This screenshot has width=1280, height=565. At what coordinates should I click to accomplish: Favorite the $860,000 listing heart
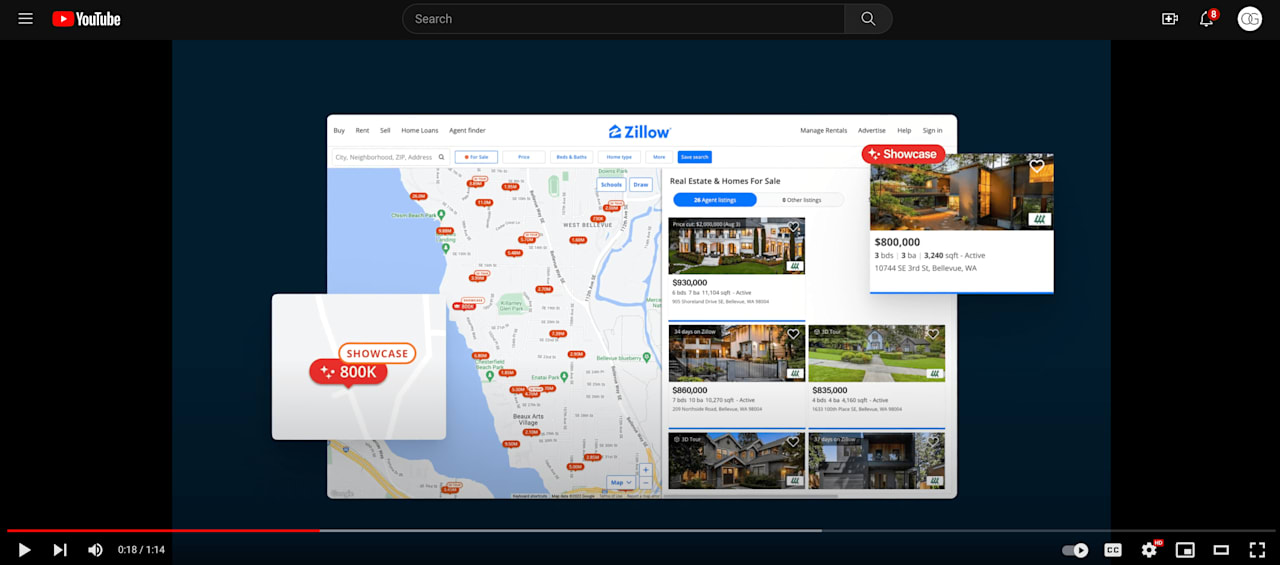793,334
